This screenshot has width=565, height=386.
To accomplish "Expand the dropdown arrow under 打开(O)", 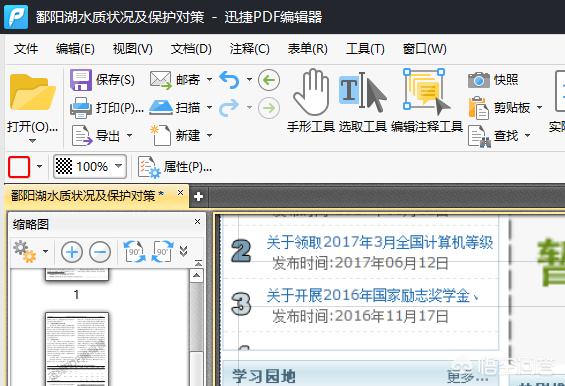I will [x=32, y=141].
